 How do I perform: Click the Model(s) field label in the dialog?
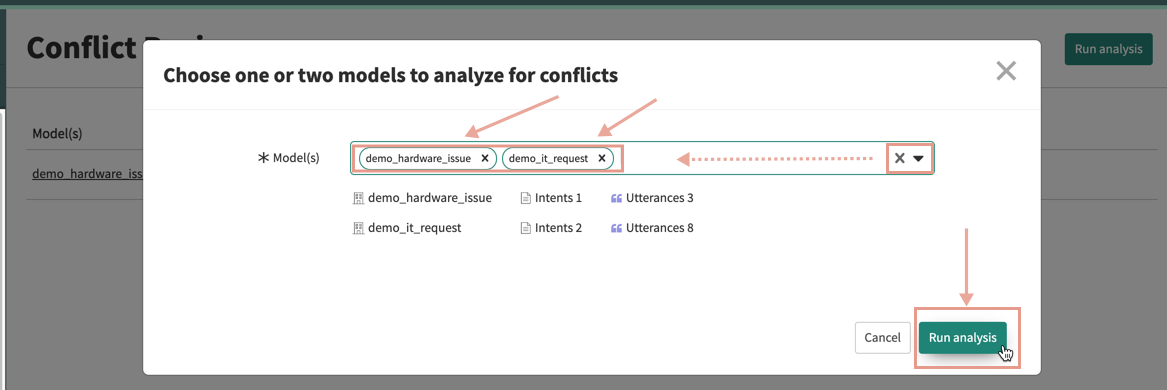click(296, 158)
